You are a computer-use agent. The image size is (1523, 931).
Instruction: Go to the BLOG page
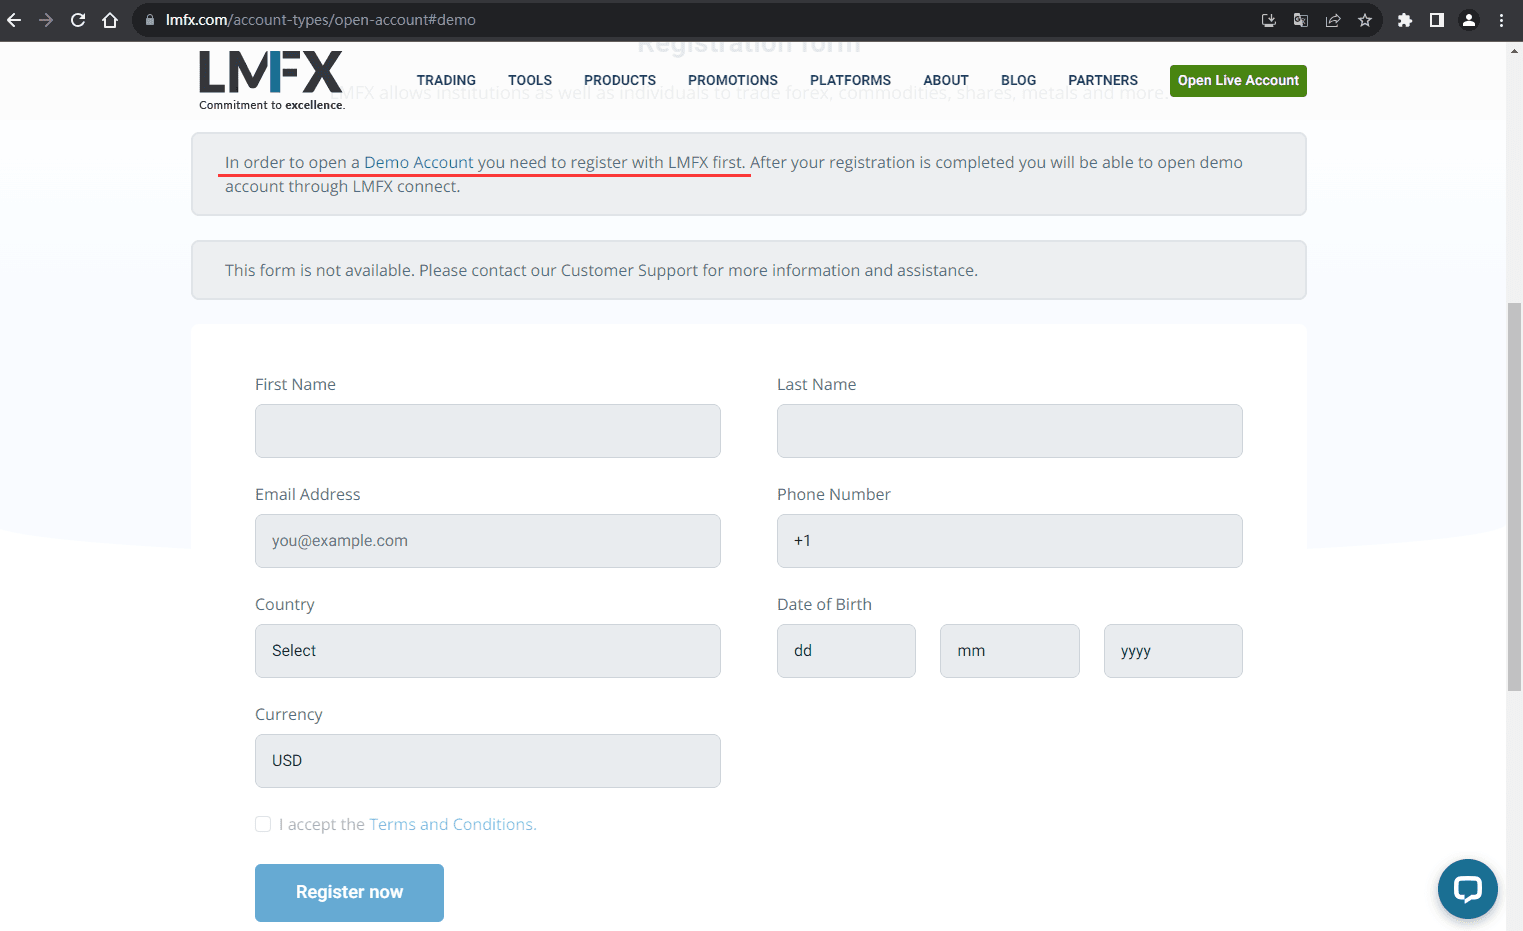[x=1018, y=80]
